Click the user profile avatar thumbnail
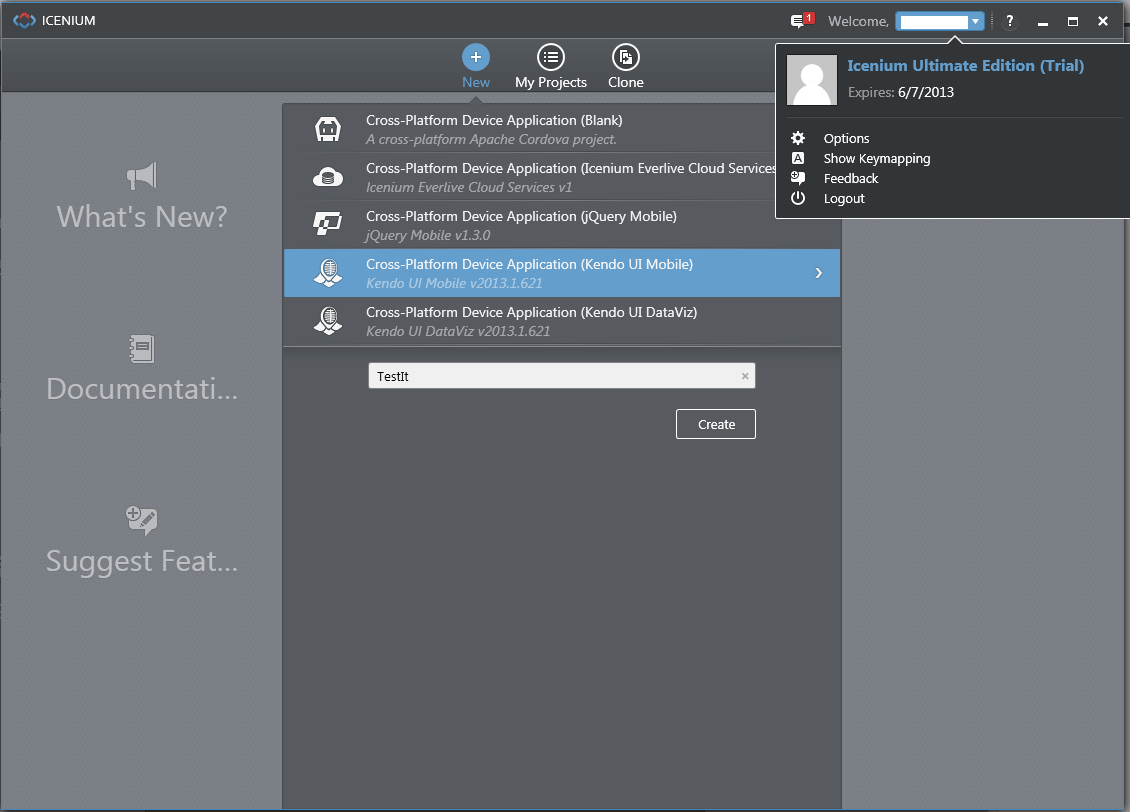 (812, 80)
